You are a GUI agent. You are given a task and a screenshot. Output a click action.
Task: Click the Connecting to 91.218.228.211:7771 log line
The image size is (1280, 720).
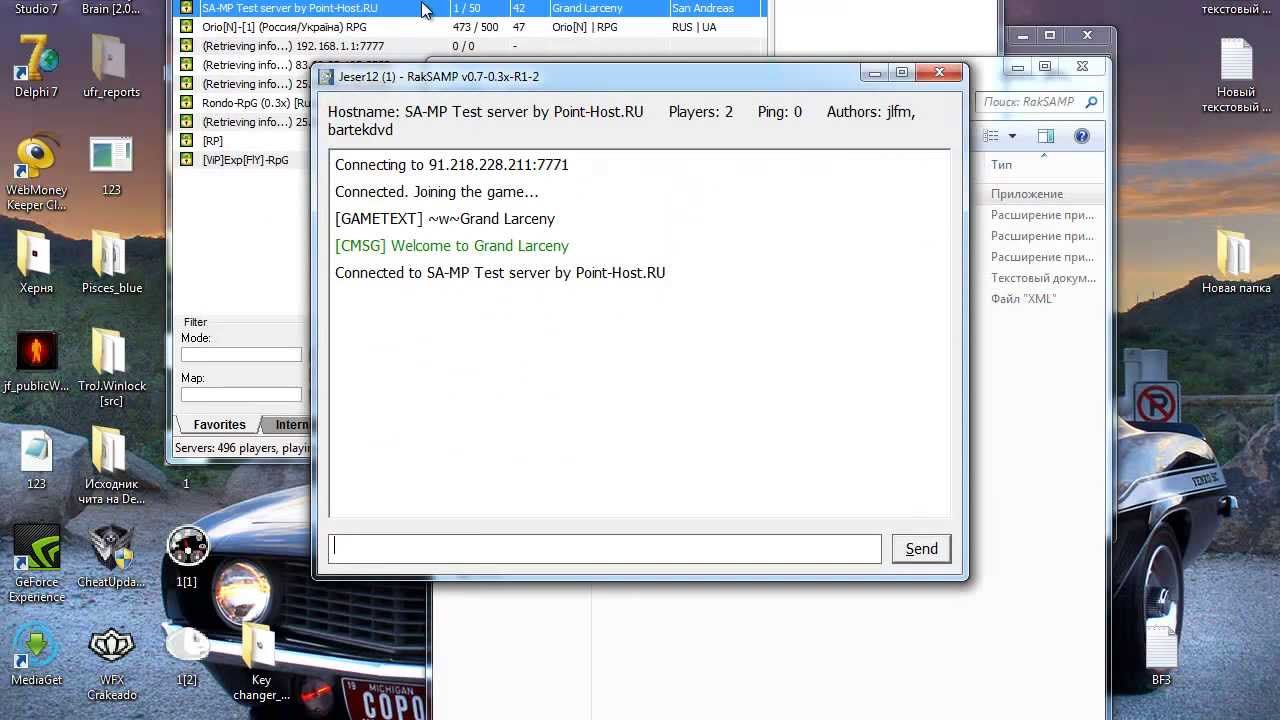click(451, 165)
